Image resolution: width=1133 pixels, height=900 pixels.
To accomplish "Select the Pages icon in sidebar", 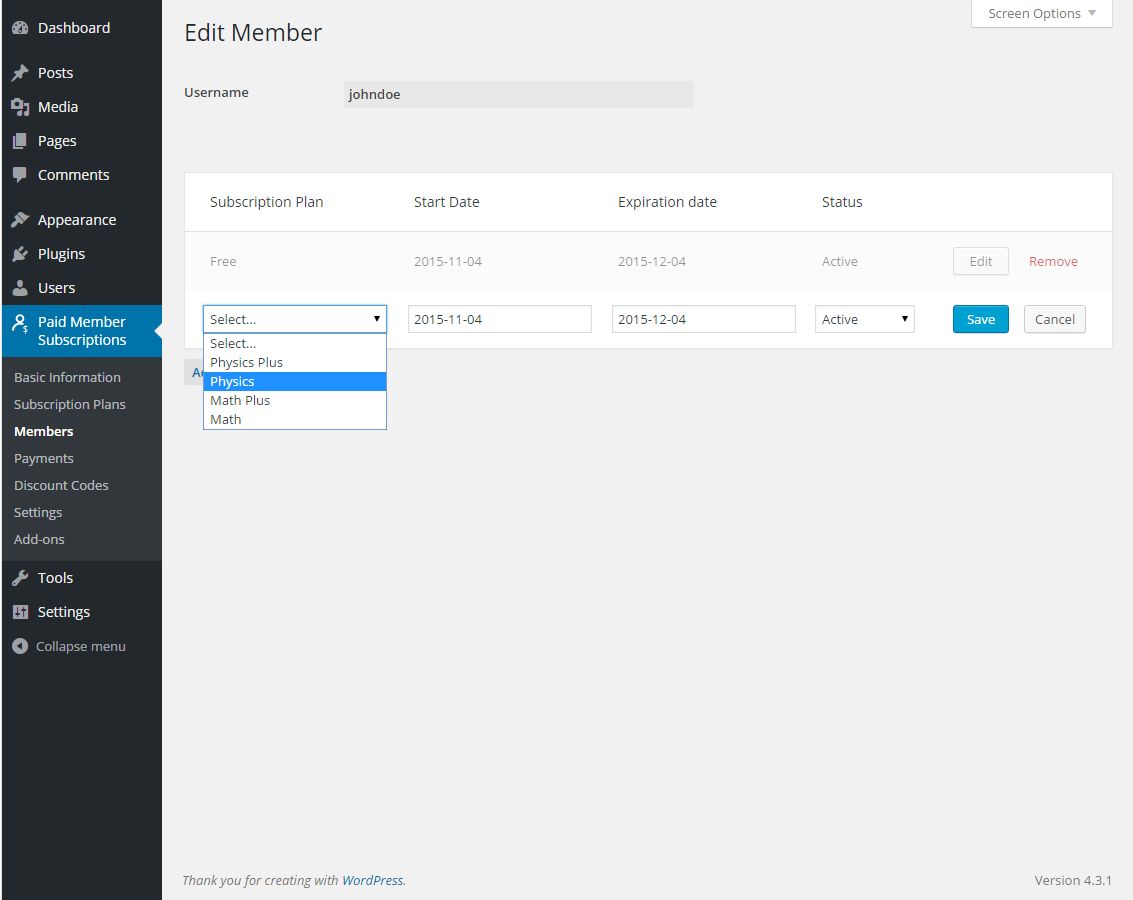I will [x=22, y=140].
